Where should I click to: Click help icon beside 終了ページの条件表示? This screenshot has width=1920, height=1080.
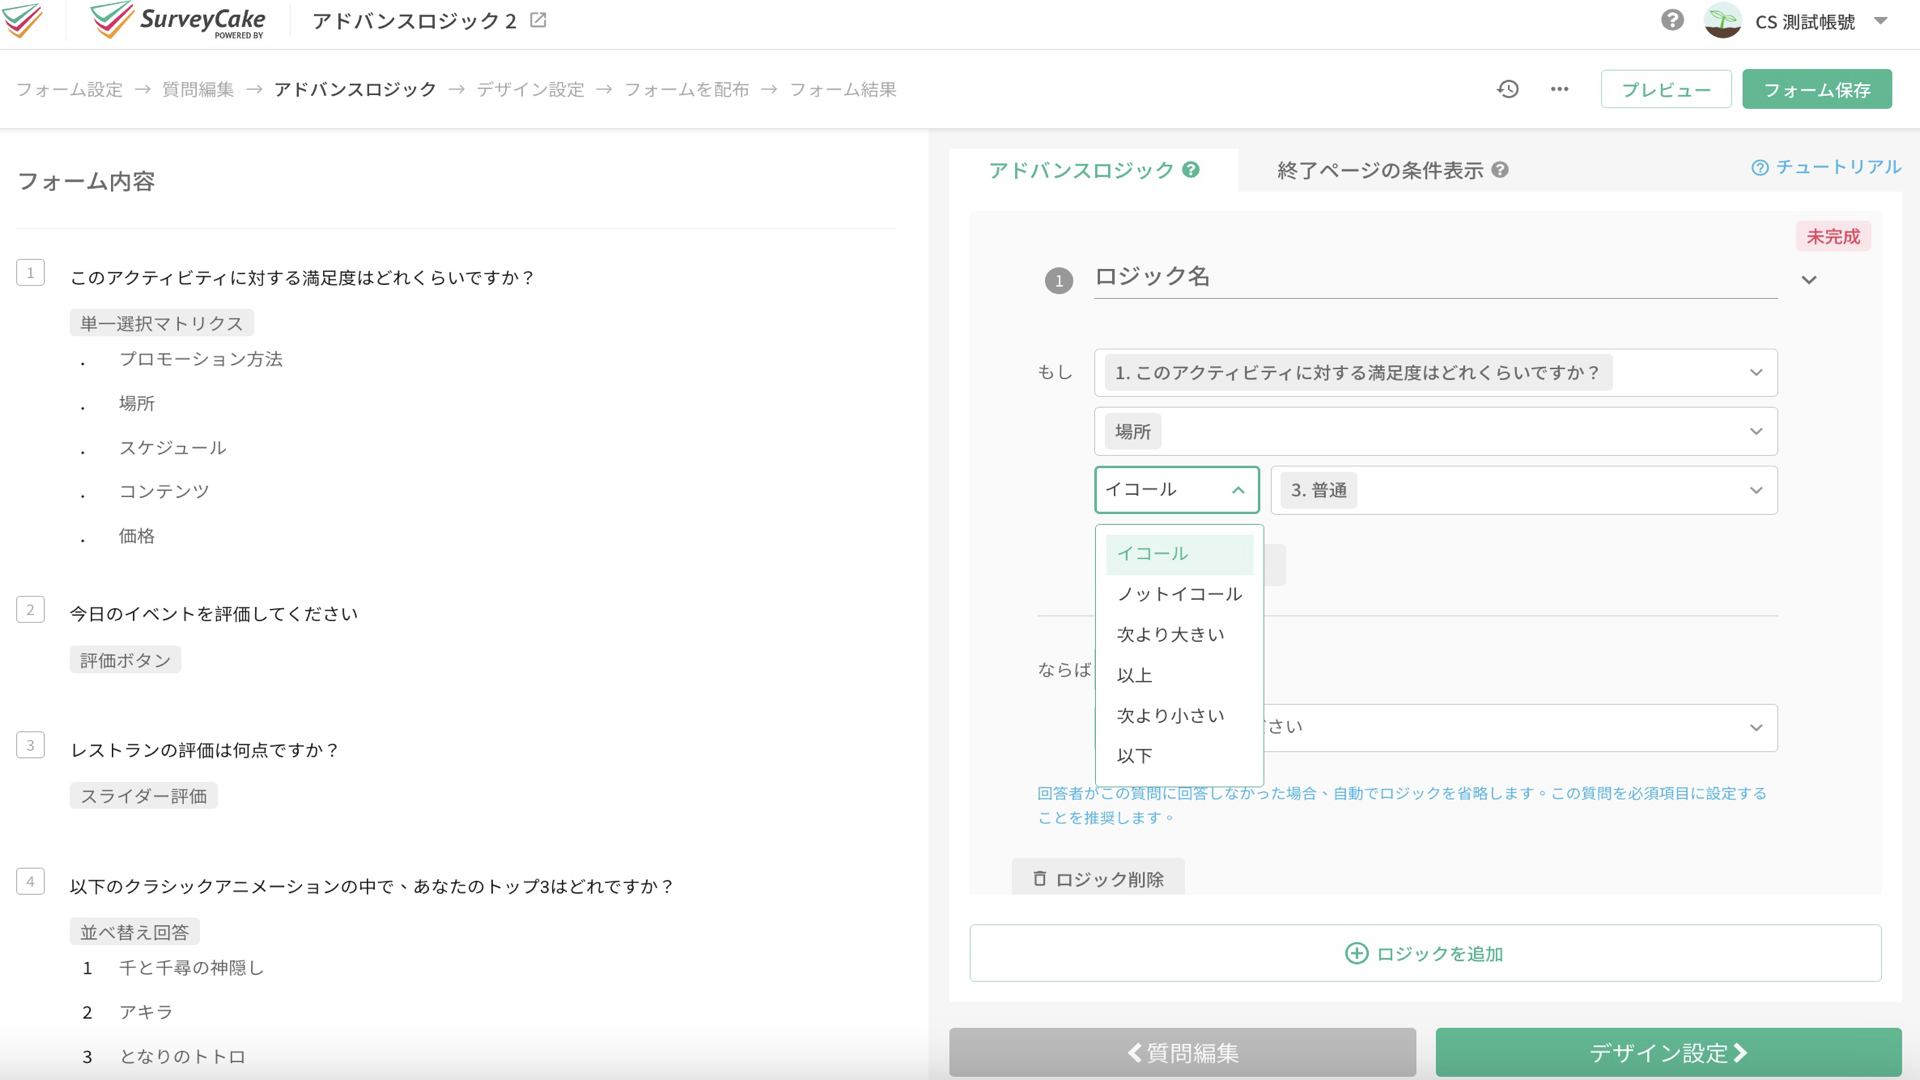(1500, 170)
